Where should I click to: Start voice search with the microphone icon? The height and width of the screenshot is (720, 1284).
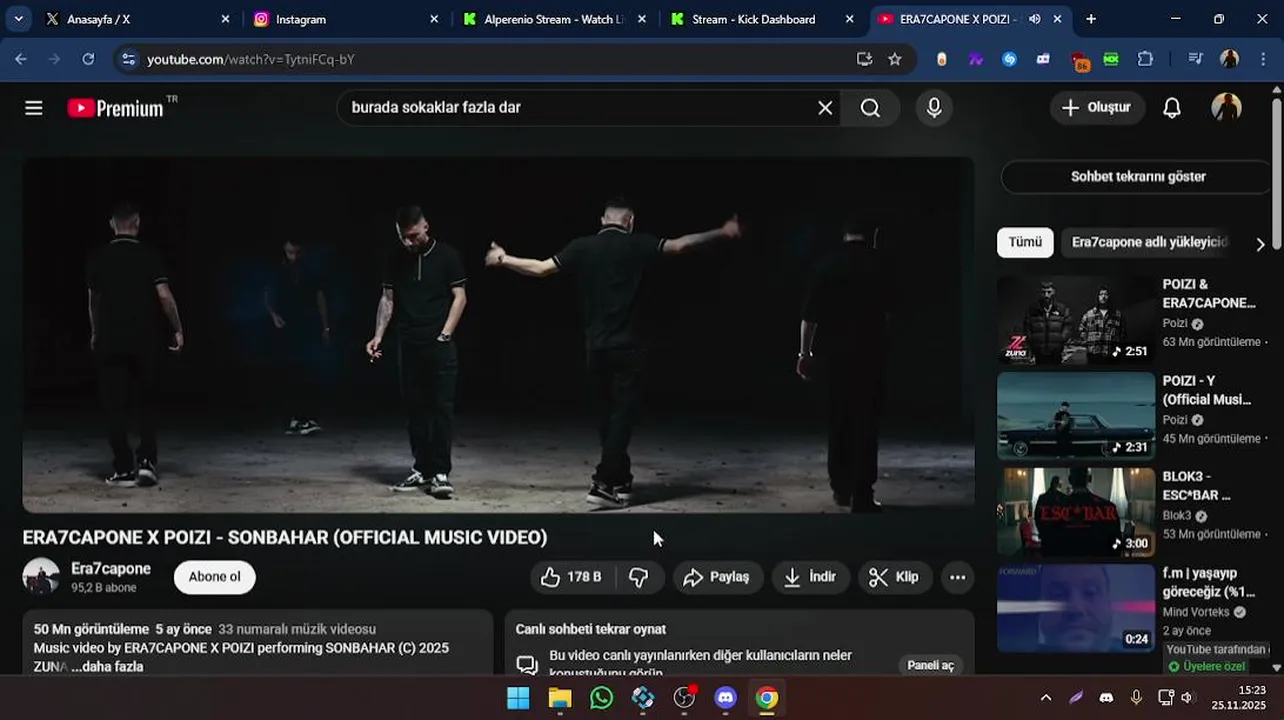[934, 108]
